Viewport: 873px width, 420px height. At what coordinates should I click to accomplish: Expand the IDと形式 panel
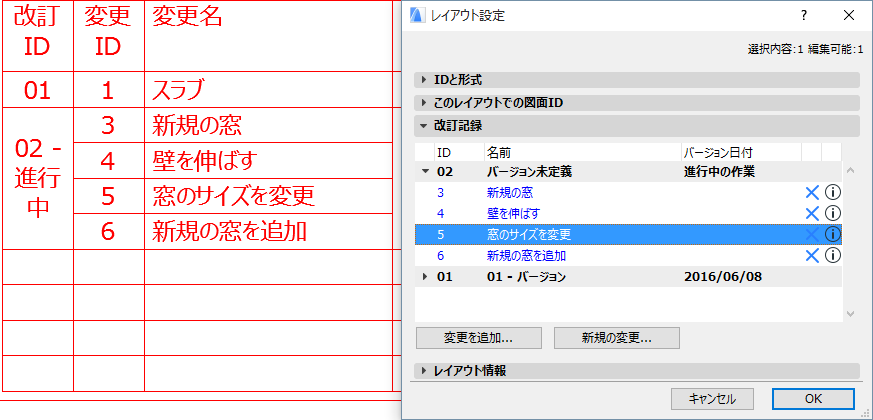coord(637,80)
